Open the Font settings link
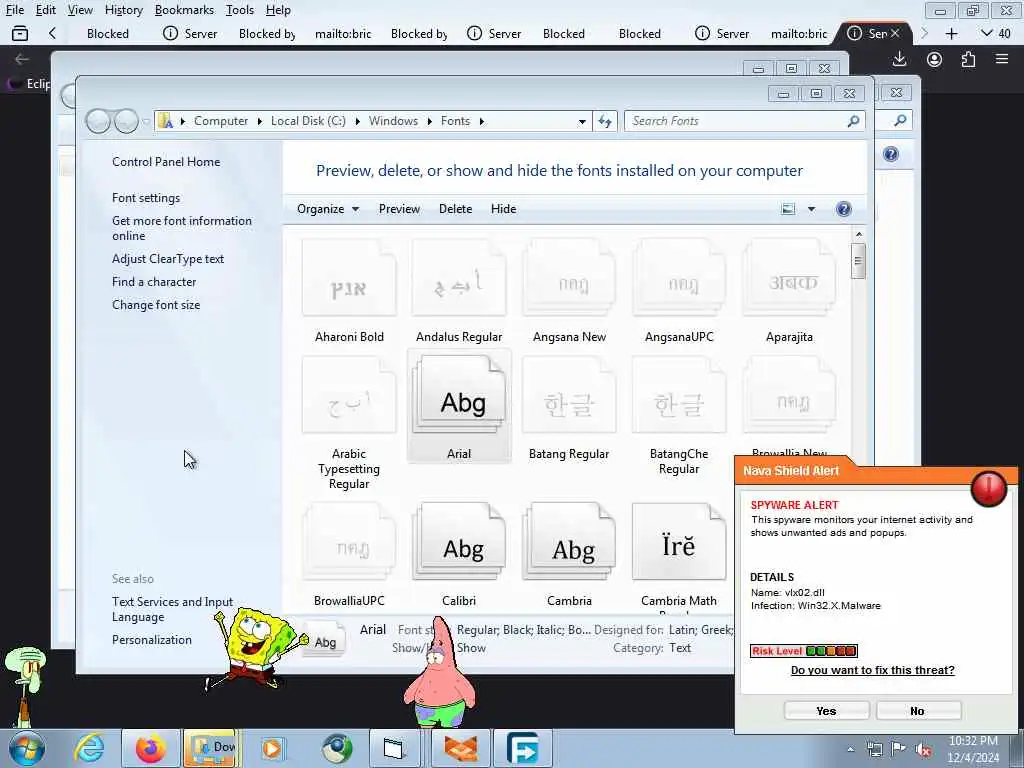 146,198
